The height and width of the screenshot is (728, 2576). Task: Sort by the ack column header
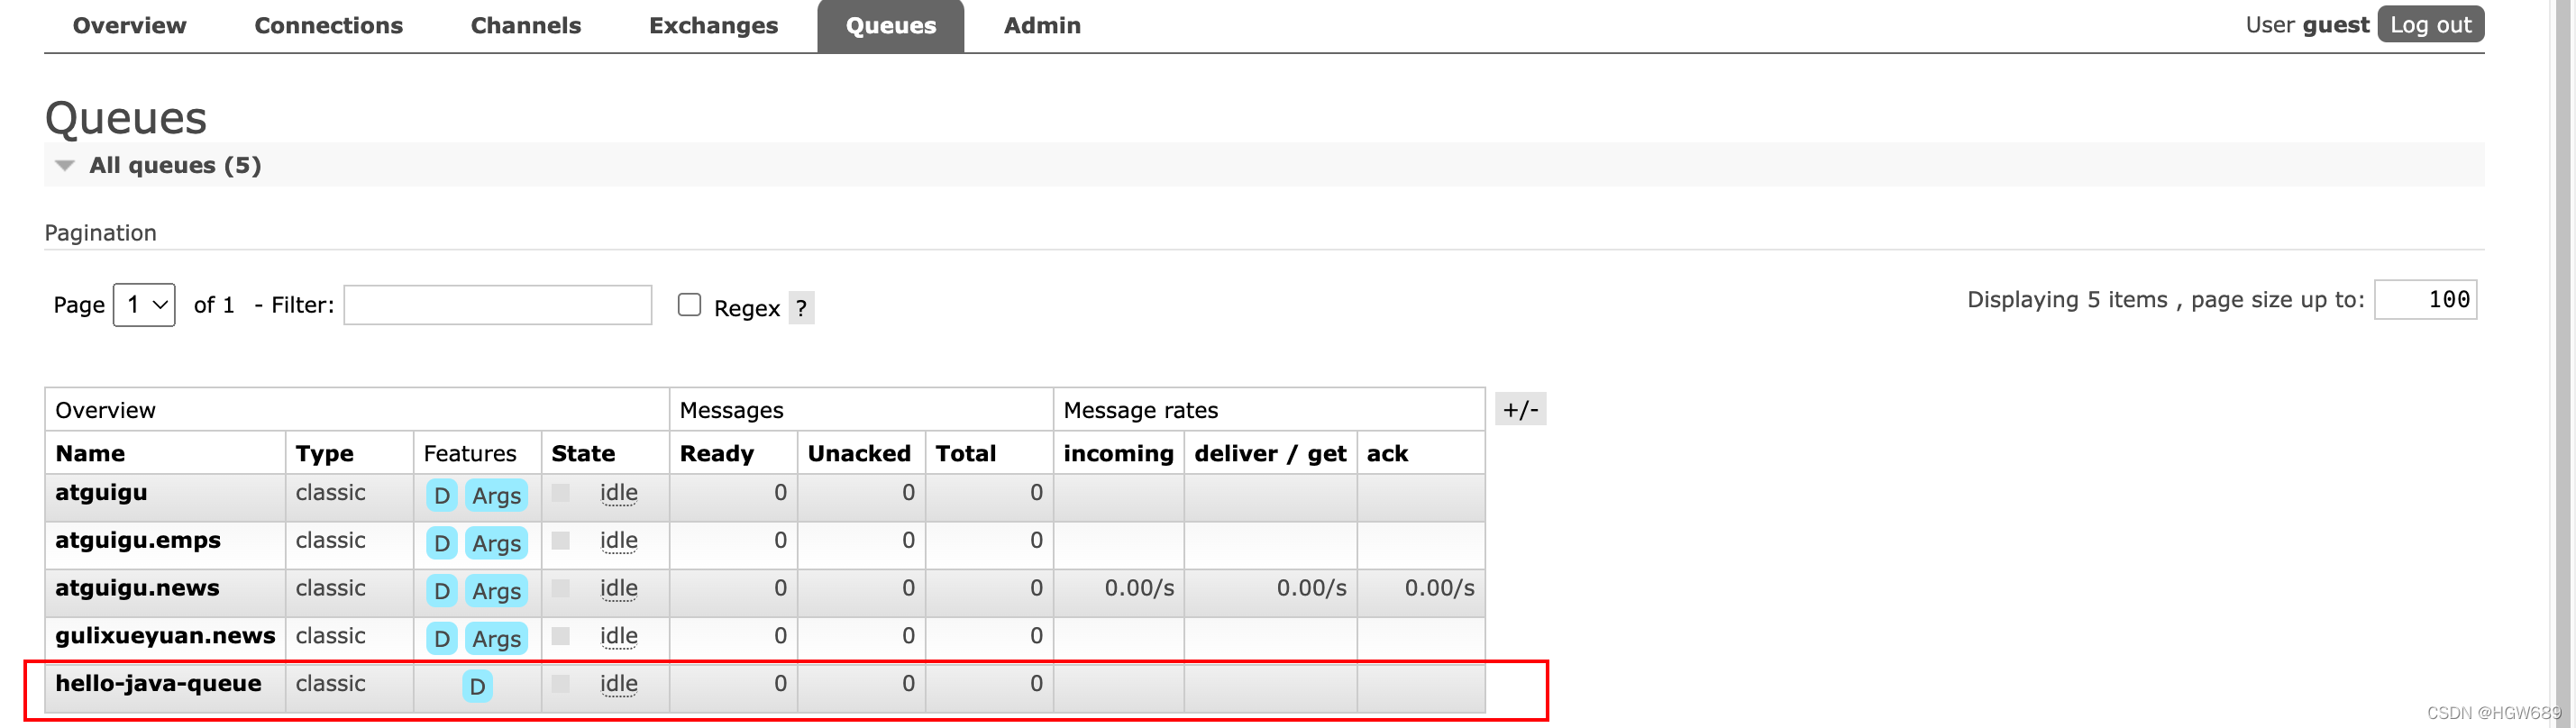tap(1387, 453)
